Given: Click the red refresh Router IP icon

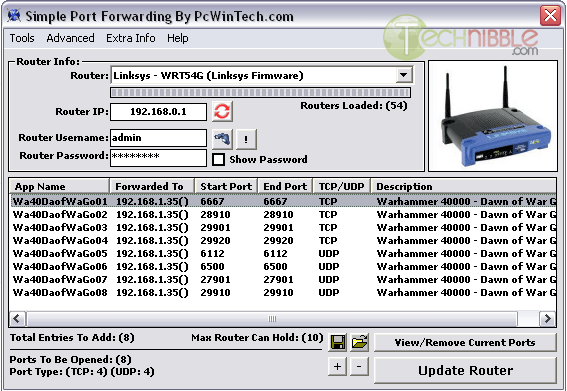Looking at the screenshot, I should 222,111.
